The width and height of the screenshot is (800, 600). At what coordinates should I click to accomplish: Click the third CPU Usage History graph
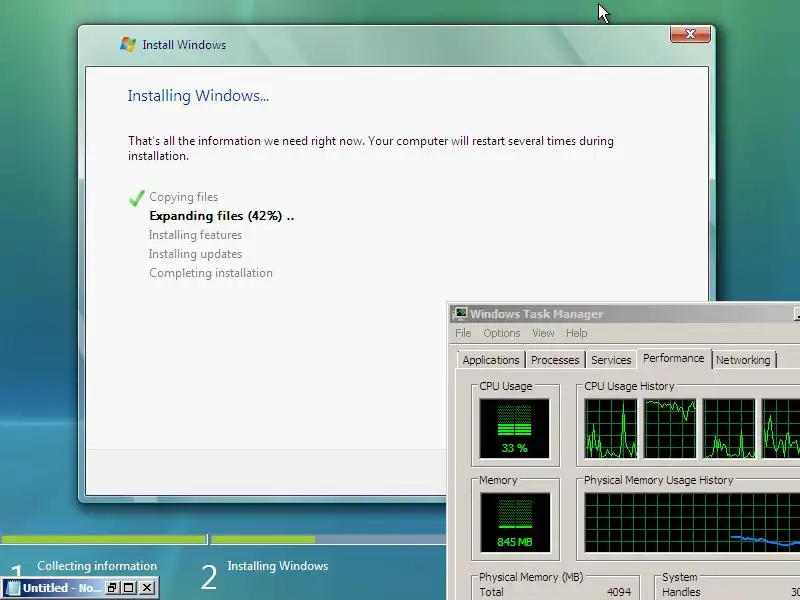[x=729, y=429]
